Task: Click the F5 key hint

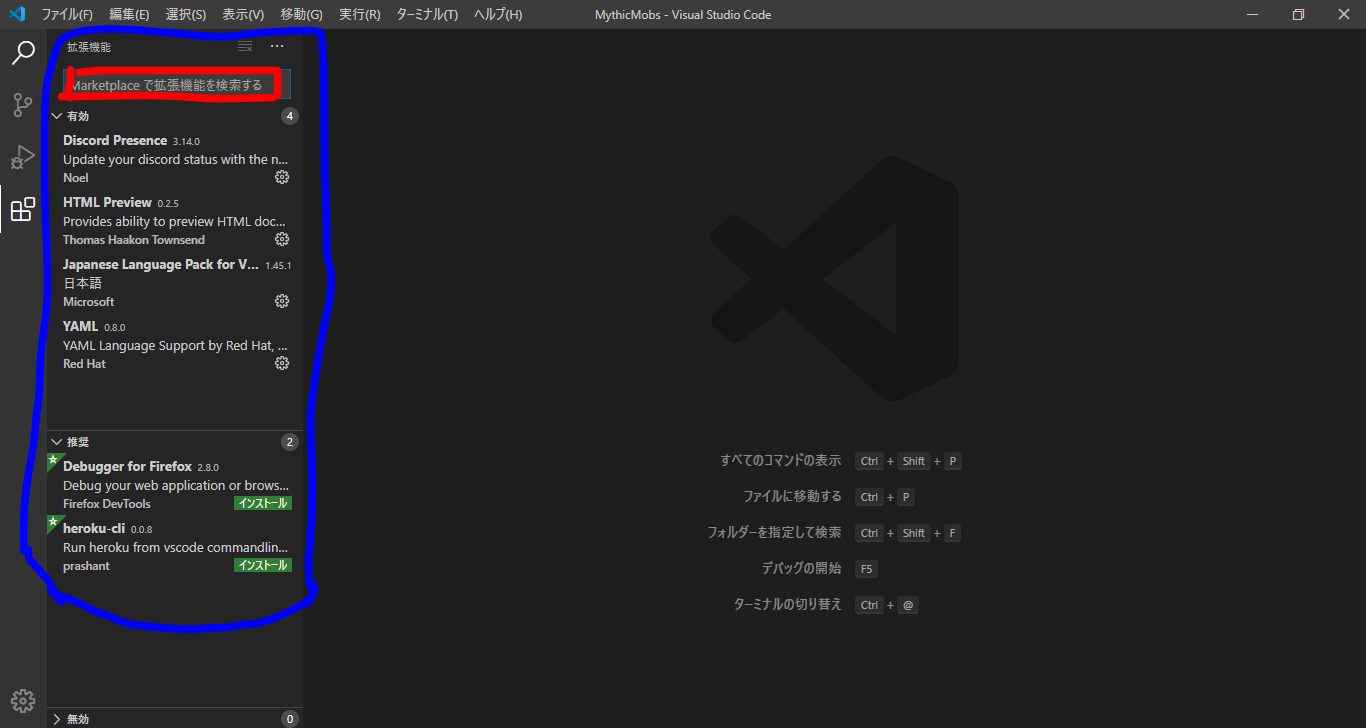Action: (x=866, y=569)
